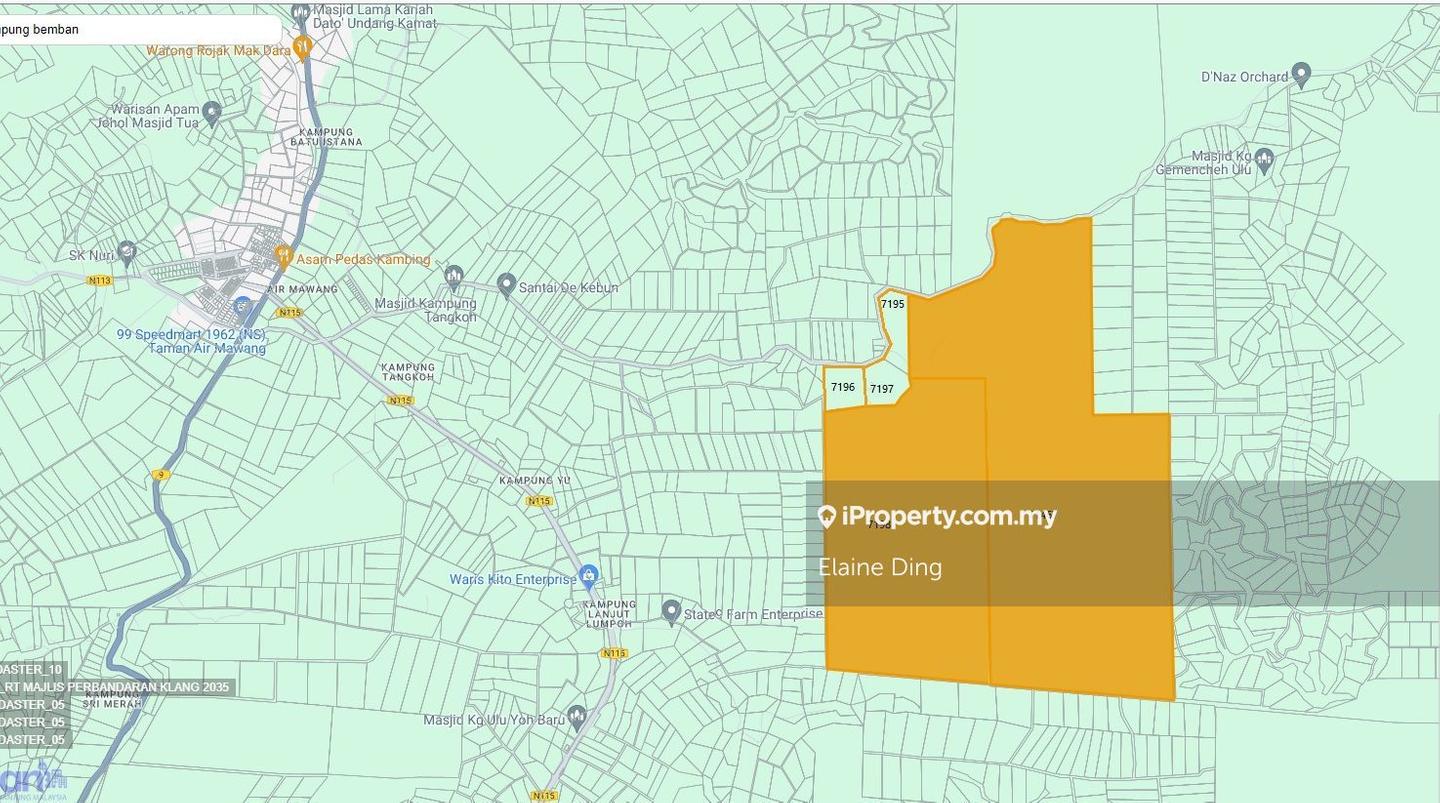Open the State9 Farm Enterprise pin

(x=671, y=610)
